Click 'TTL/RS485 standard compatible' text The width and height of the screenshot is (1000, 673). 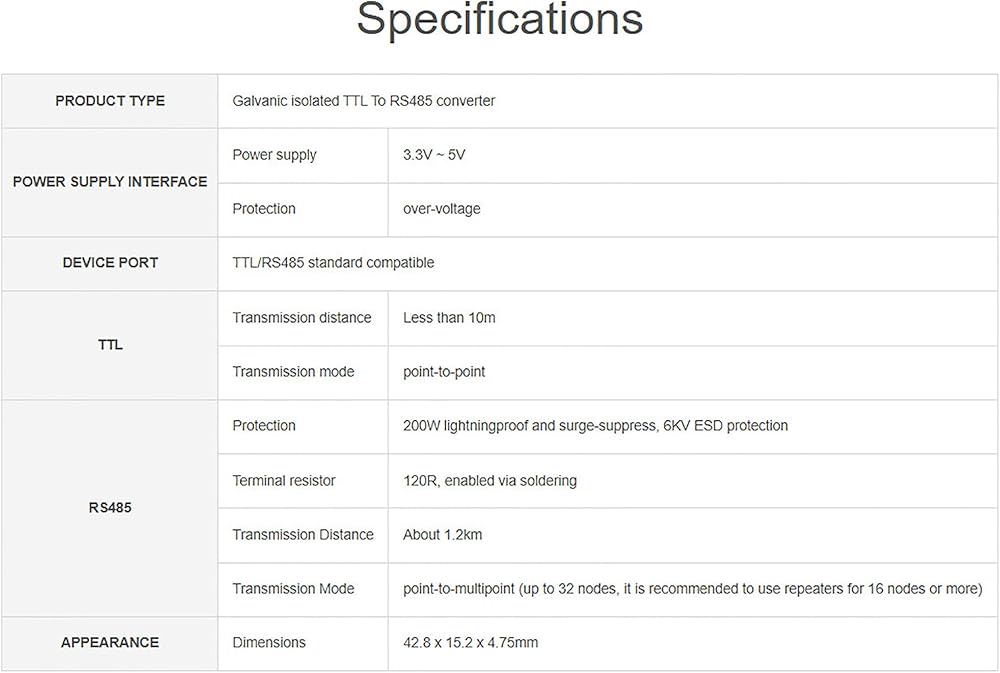[333, 263]
